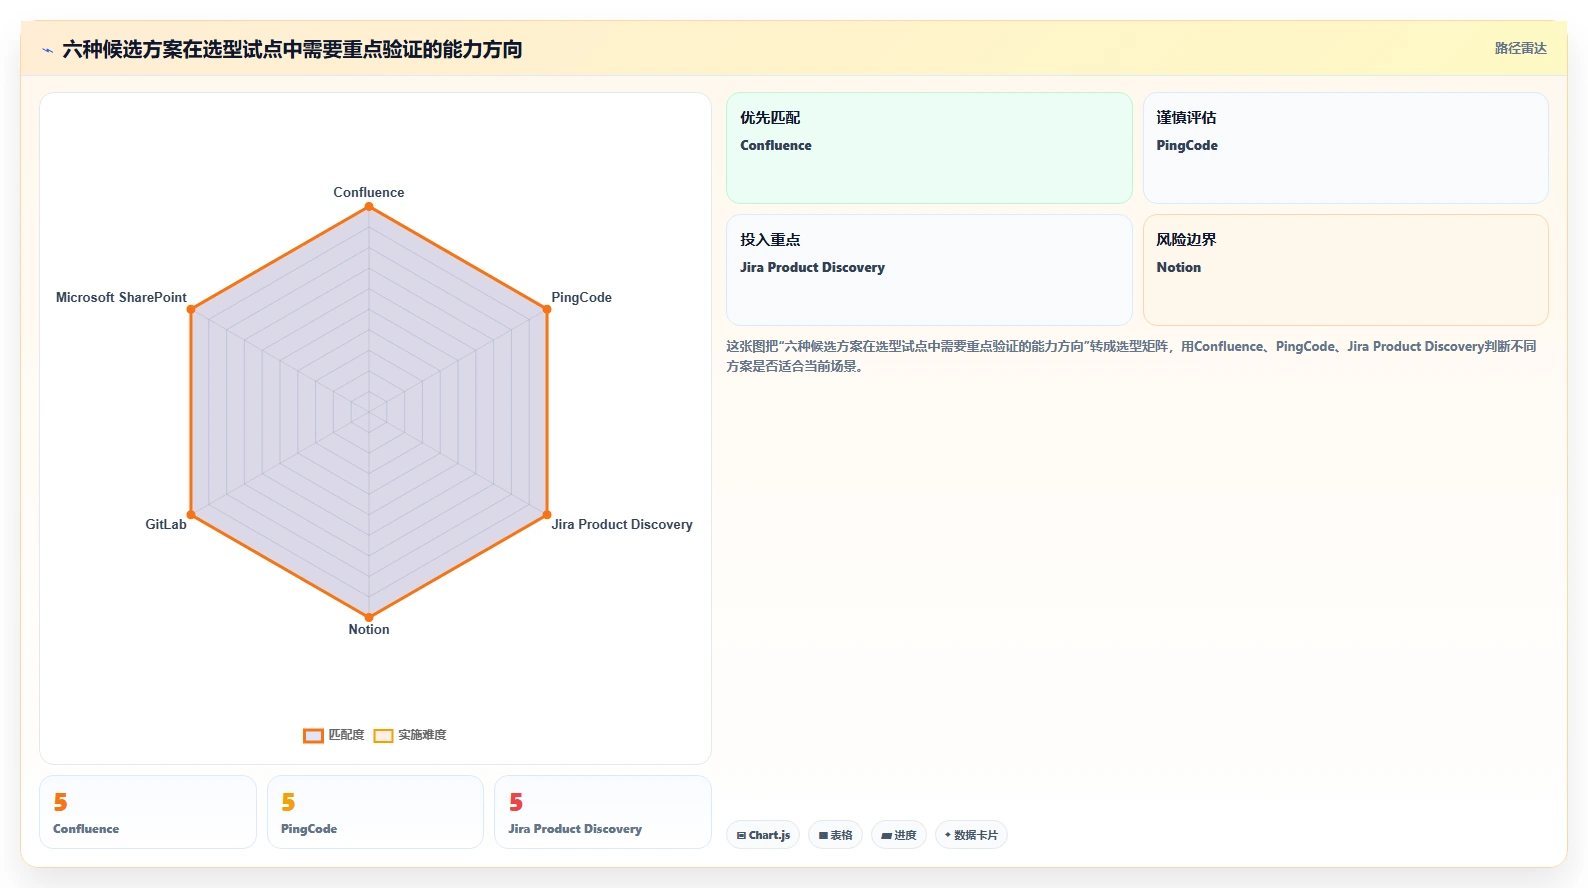Image resolution: width=1588 pixels, height=888 pixels.
Task: Click the Microsoft SharePoint radar axis label
Action: [x=121, y=297]
